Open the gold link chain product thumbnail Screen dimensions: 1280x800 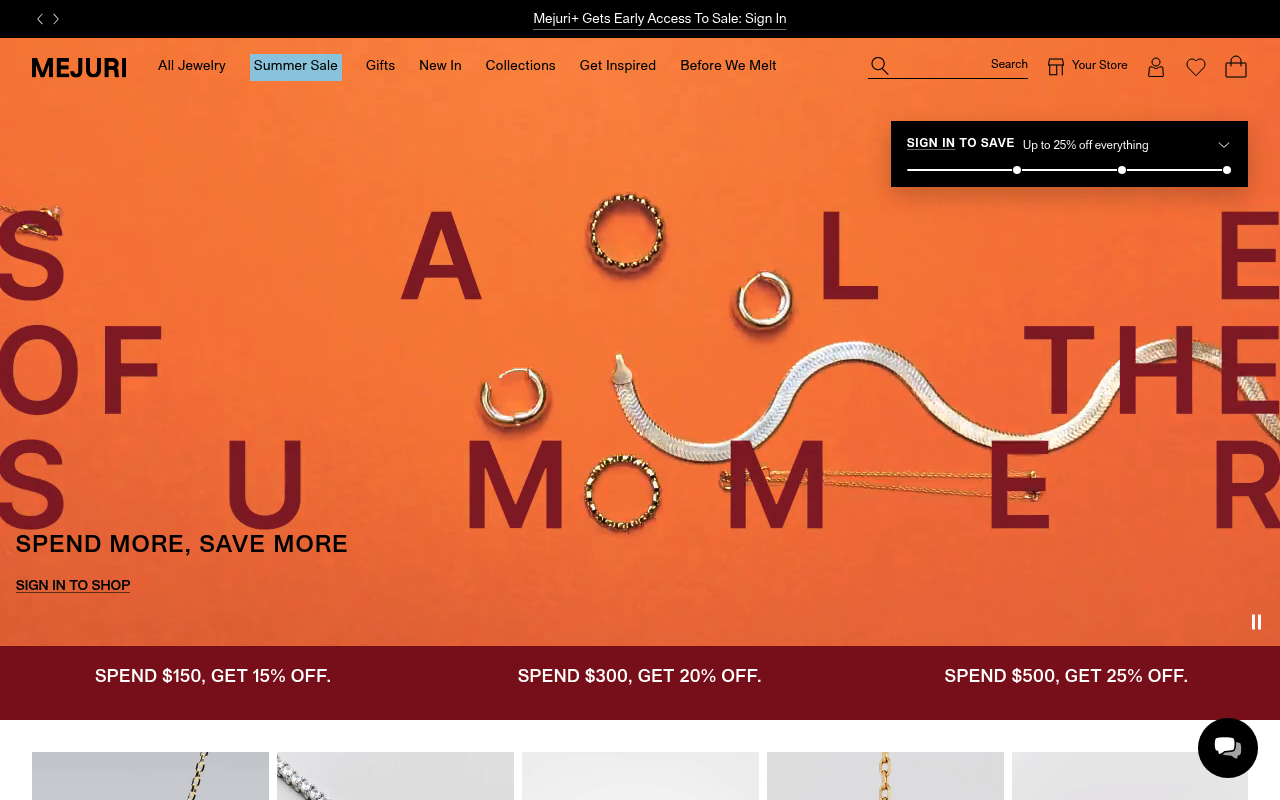pos(885,776)
